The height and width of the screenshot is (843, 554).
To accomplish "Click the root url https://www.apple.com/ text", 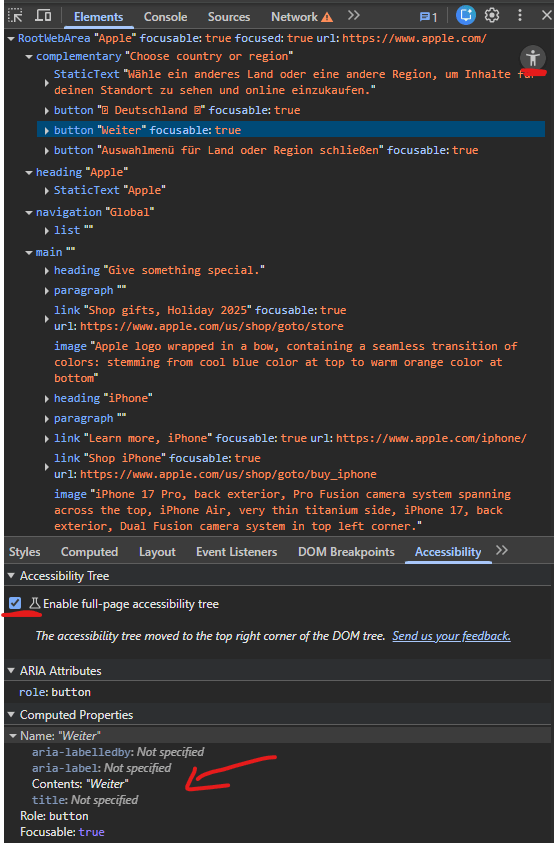I will (414, 38).
